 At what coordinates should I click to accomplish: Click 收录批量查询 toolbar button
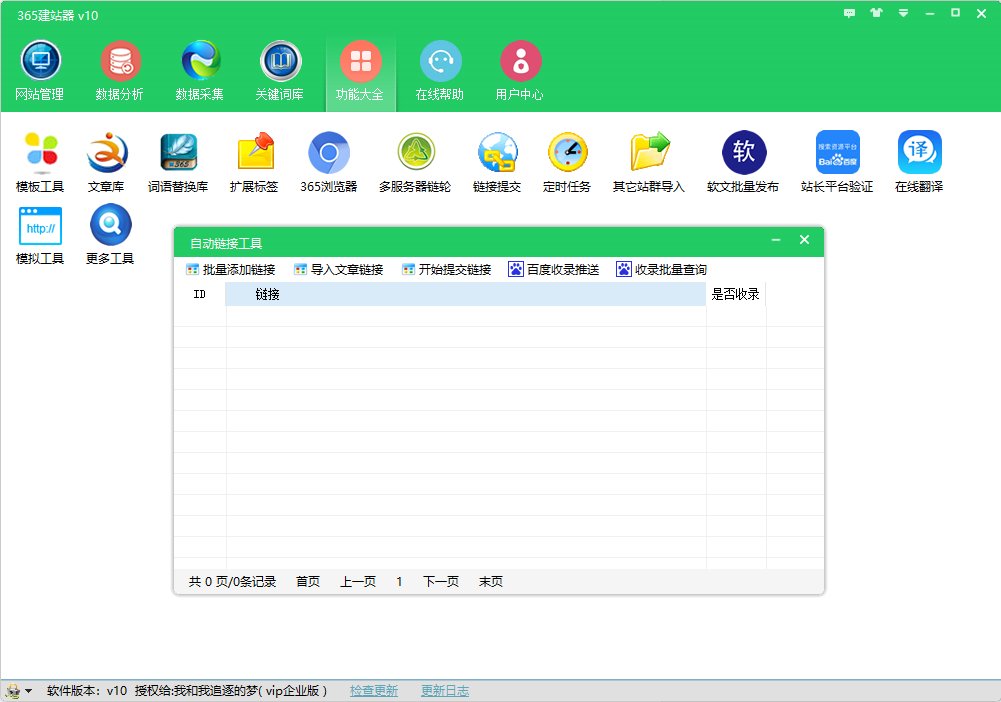pyautogui.click(x=662, y=269)
